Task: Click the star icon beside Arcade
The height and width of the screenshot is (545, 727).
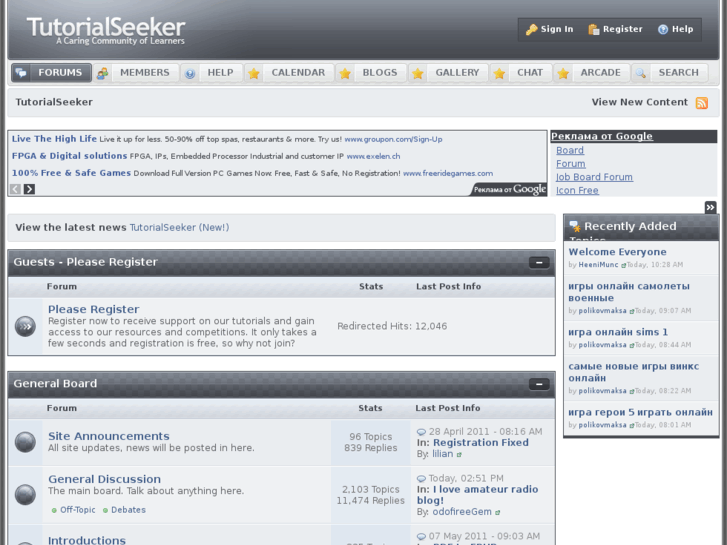Action: 563,73
